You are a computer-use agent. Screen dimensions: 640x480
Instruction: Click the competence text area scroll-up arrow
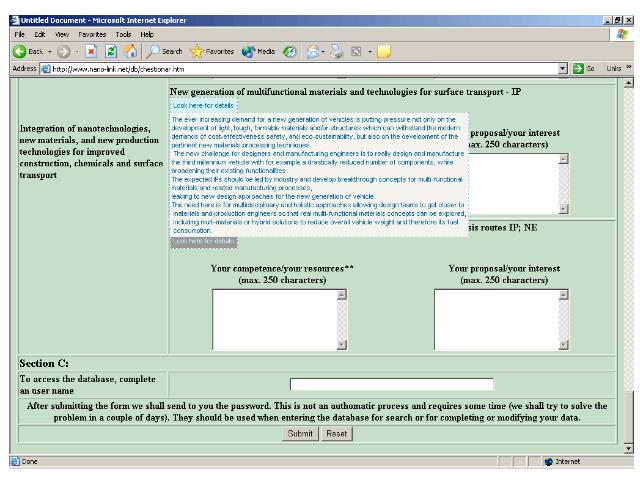(342, 295)
